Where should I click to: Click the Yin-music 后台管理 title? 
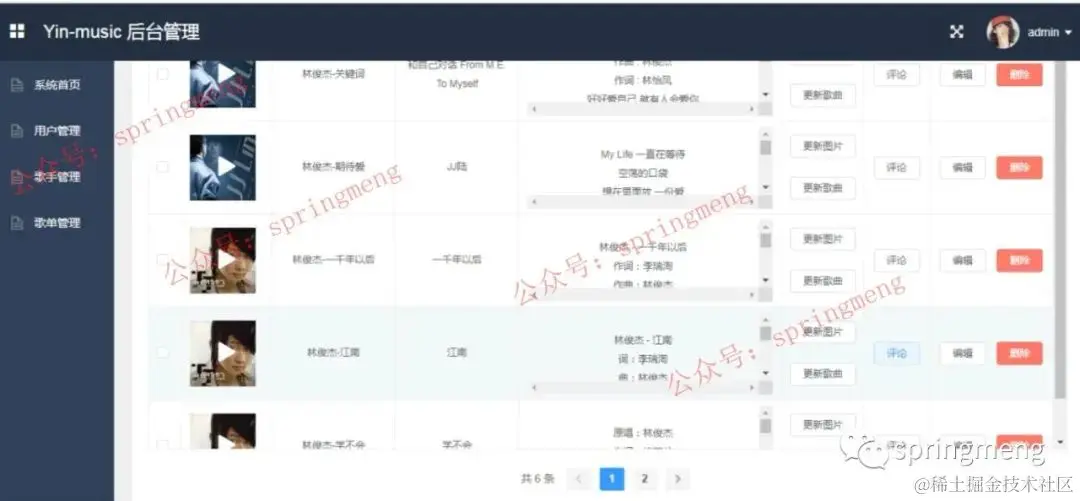pos(121,32)
